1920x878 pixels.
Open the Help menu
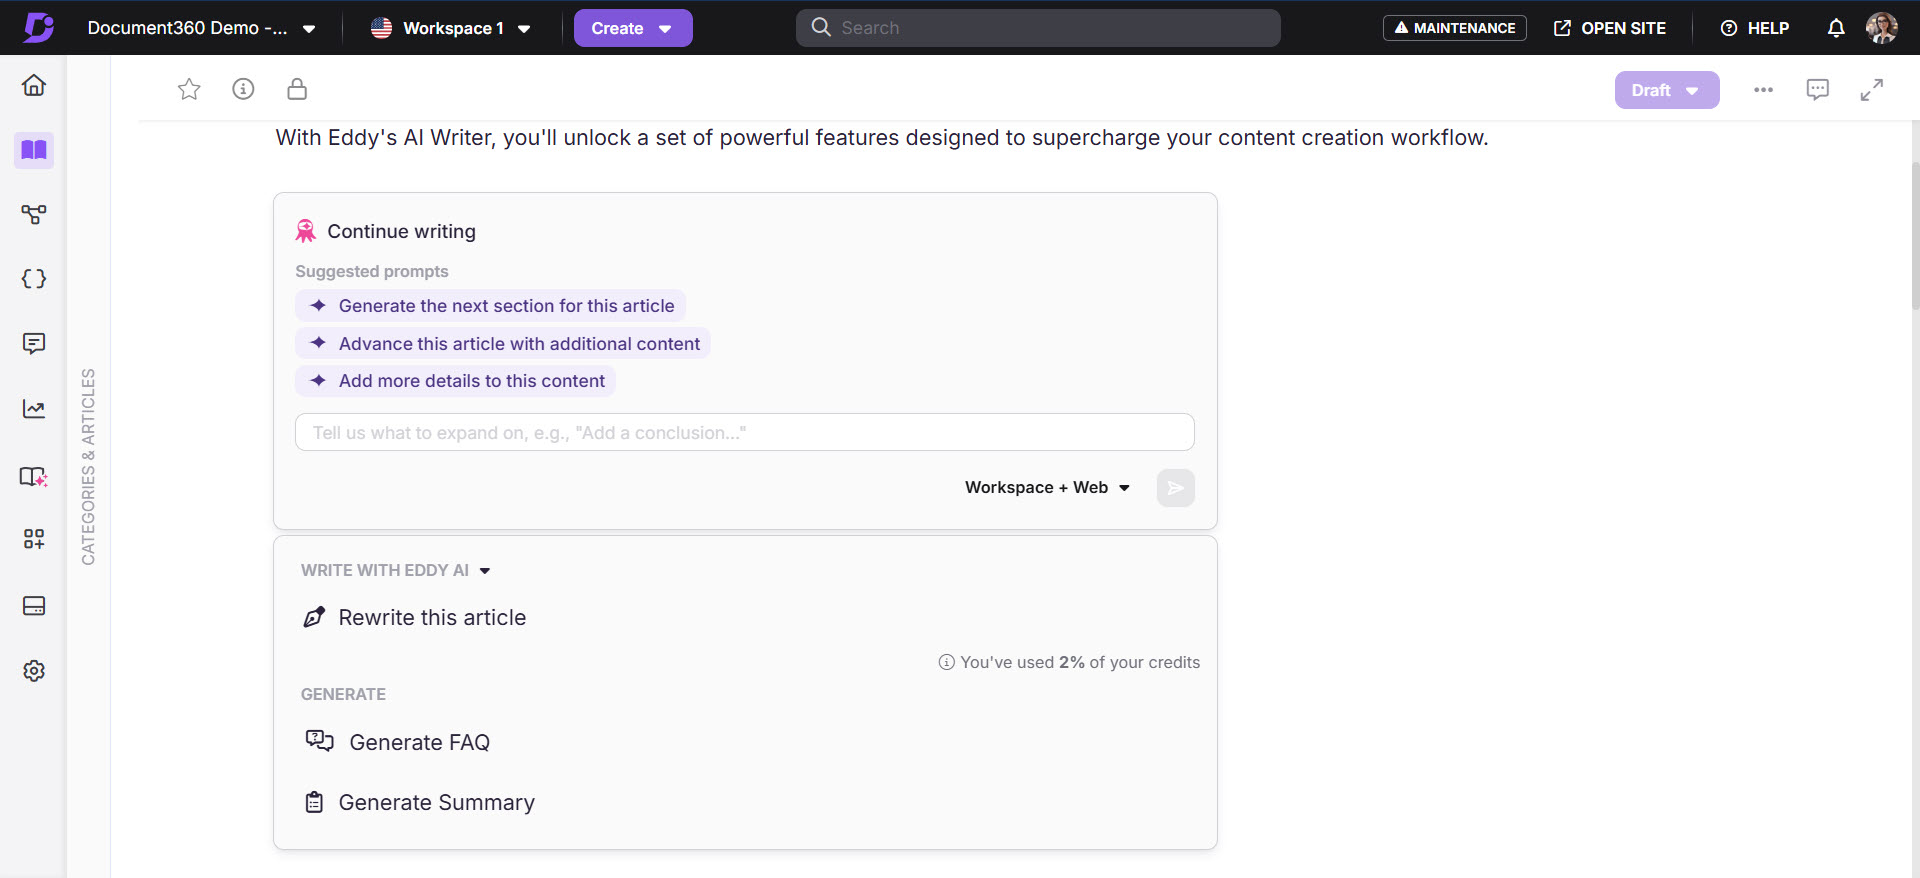(1755, 28)
